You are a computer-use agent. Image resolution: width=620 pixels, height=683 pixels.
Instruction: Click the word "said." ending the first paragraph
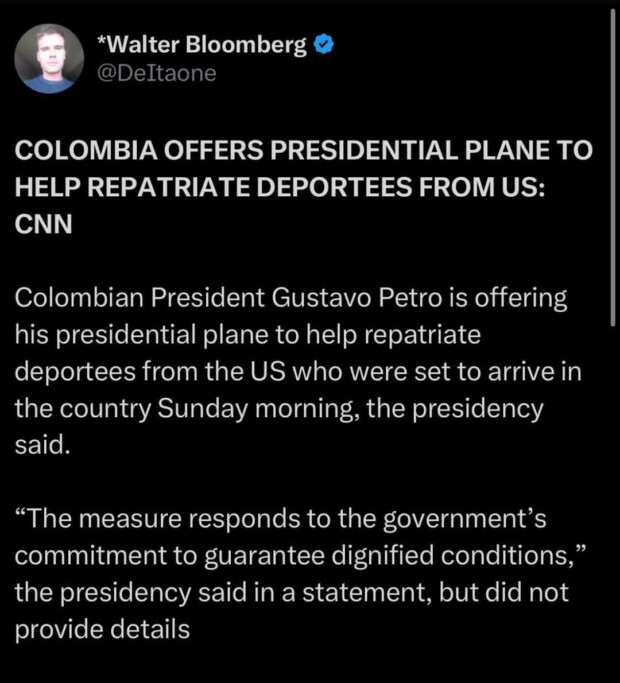point(43,444)
